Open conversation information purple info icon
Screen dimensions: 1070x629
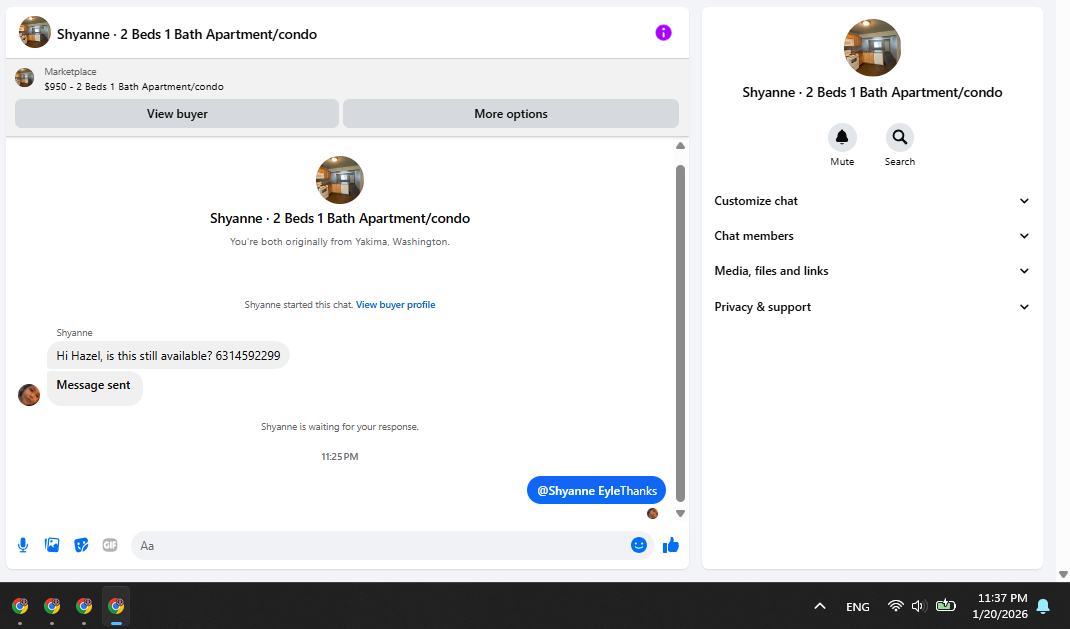[x=663, y=33]
